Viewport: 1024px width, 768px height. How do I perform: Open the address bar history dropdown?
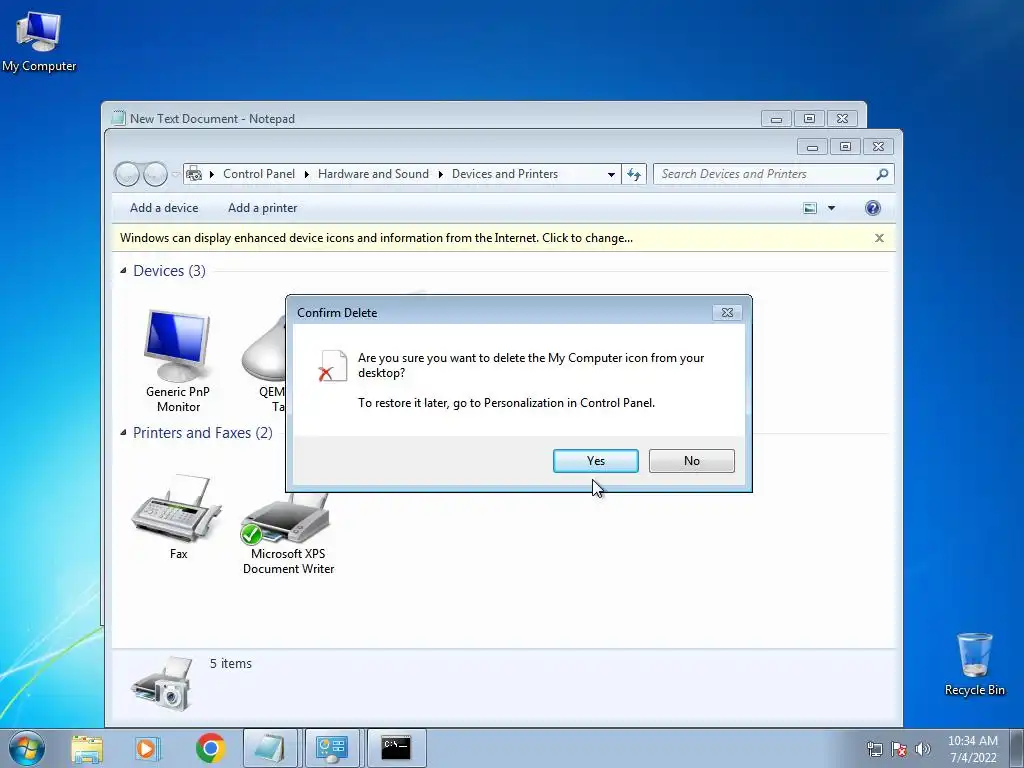(x=611, y=174)
